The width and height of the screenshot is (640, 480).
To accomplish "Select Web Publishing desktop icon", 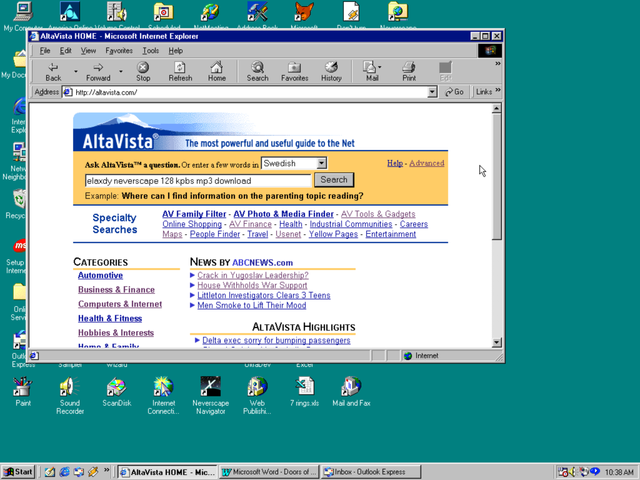I will pos(257,395).
